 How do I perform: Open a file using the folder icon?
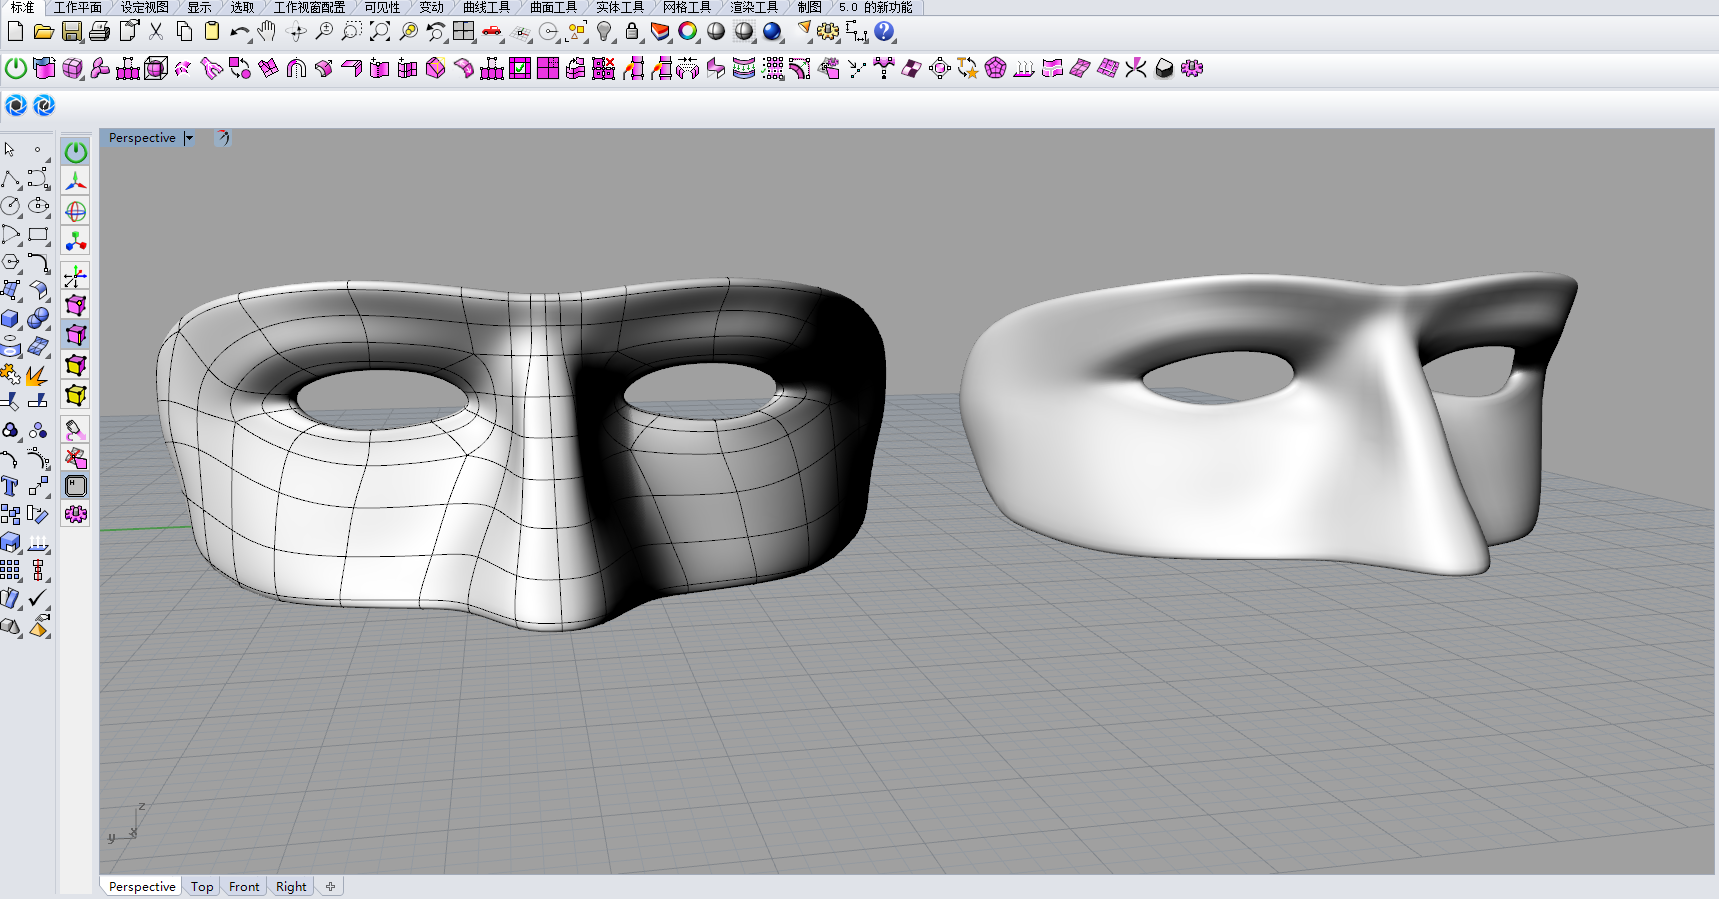[43, 32]
